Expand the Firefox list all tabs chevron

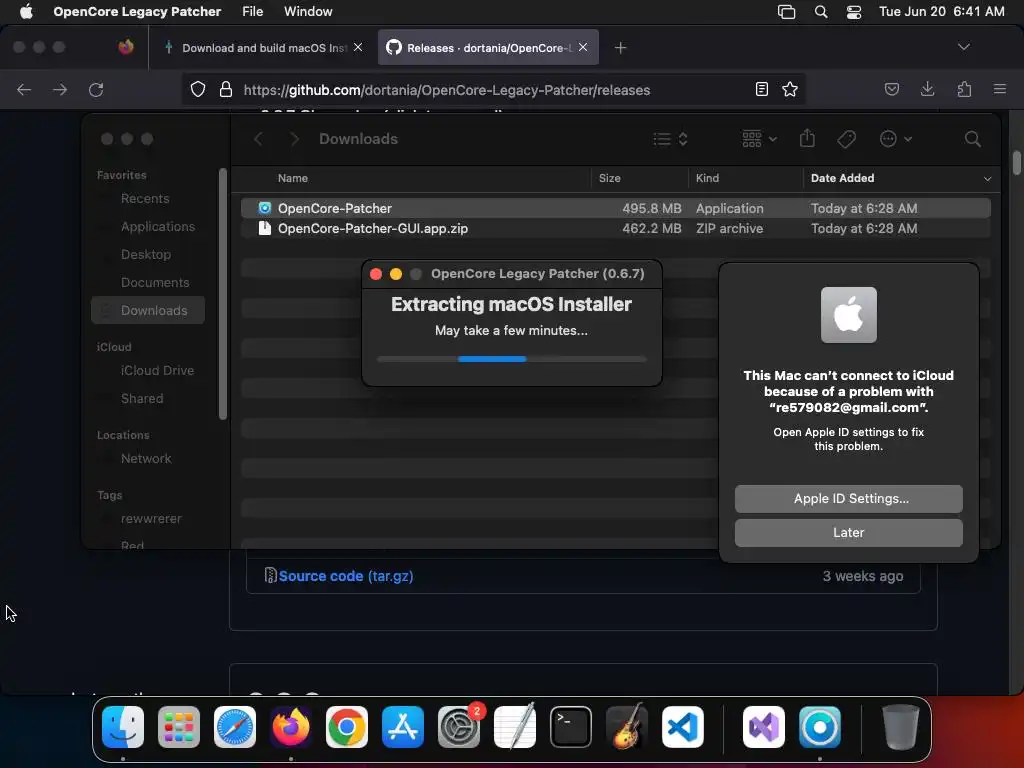[963, 47]
